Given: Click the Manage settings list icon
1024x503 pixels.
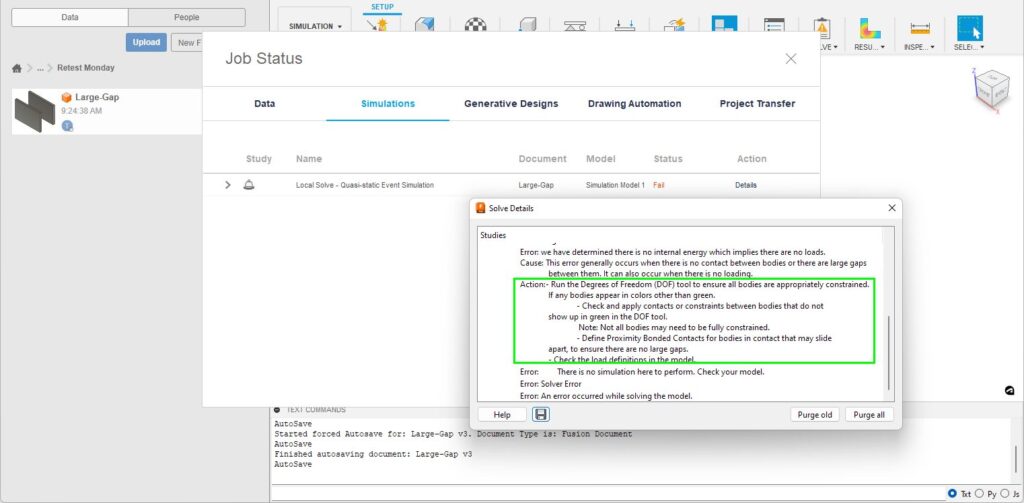Looking at the screenshot, I should tap(774, 27).
